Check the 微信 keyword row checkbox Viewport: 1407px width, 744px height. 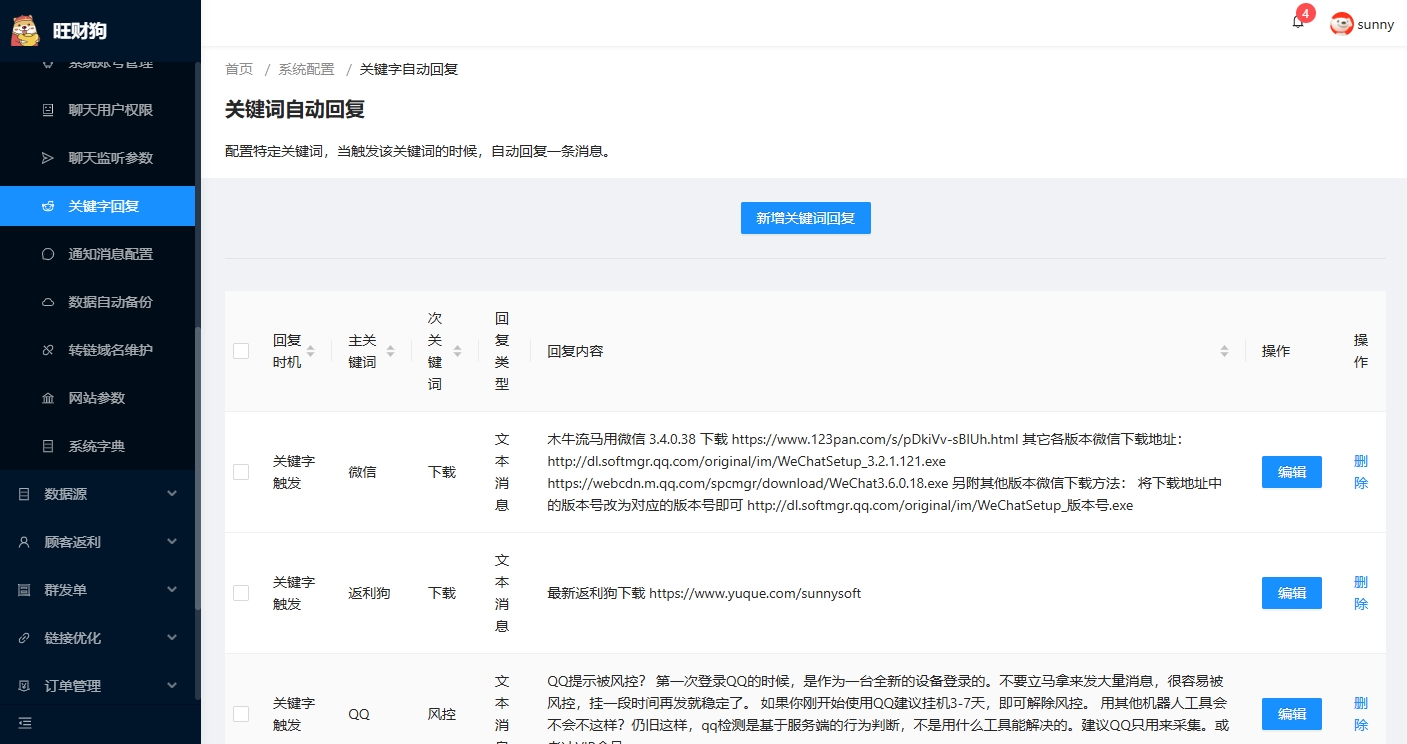(241, 472)
